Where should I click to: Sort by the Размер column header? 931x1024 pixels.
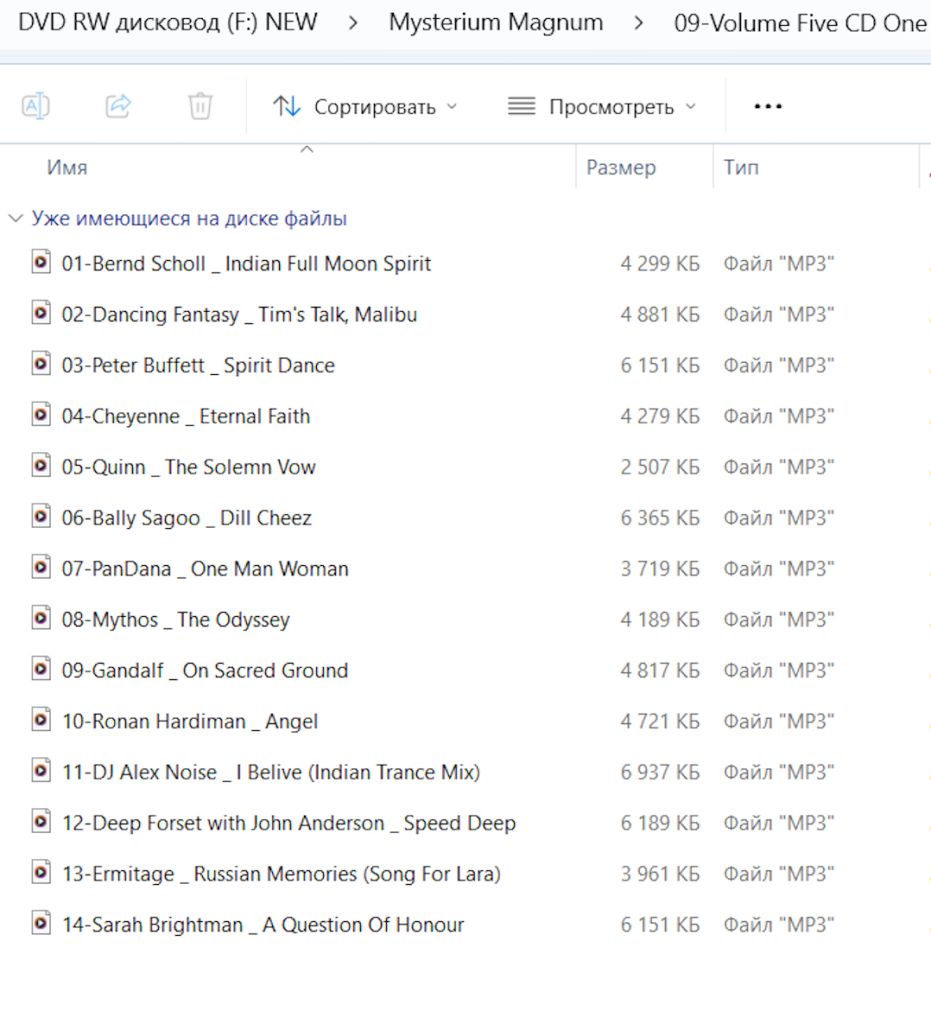coord(621,168)
